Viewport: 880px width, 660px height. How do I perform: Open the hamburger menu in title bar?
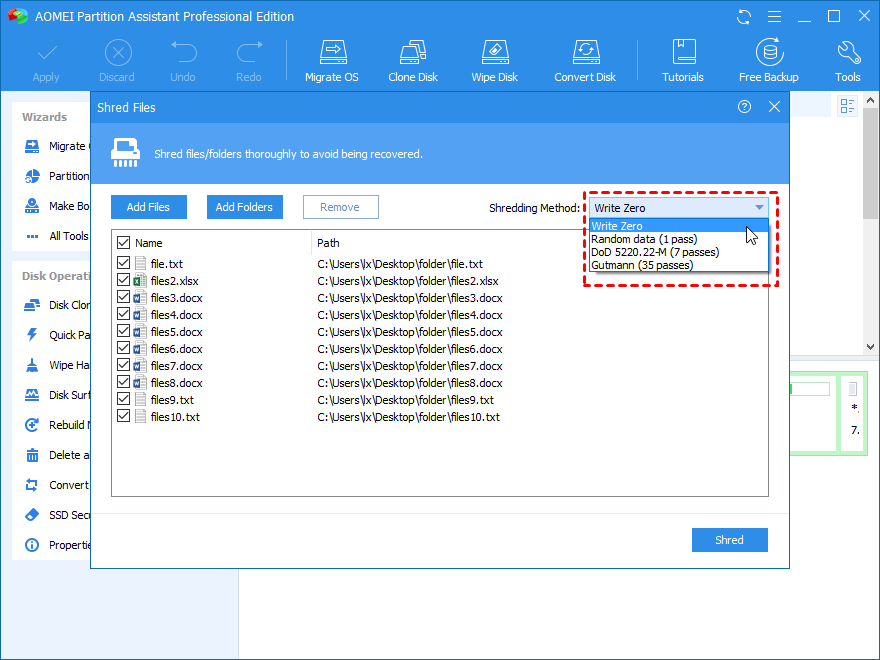774,17
